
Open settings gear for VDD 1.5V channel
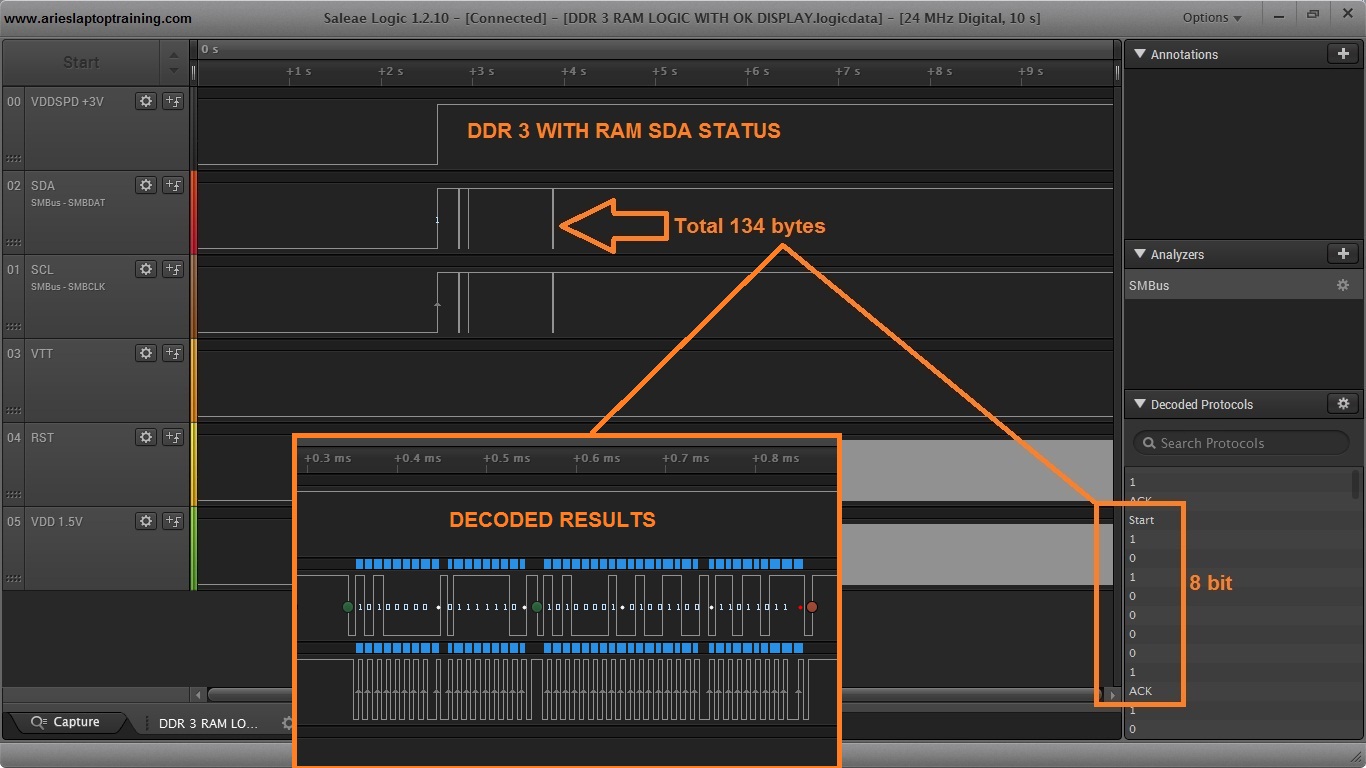(146, 521)
